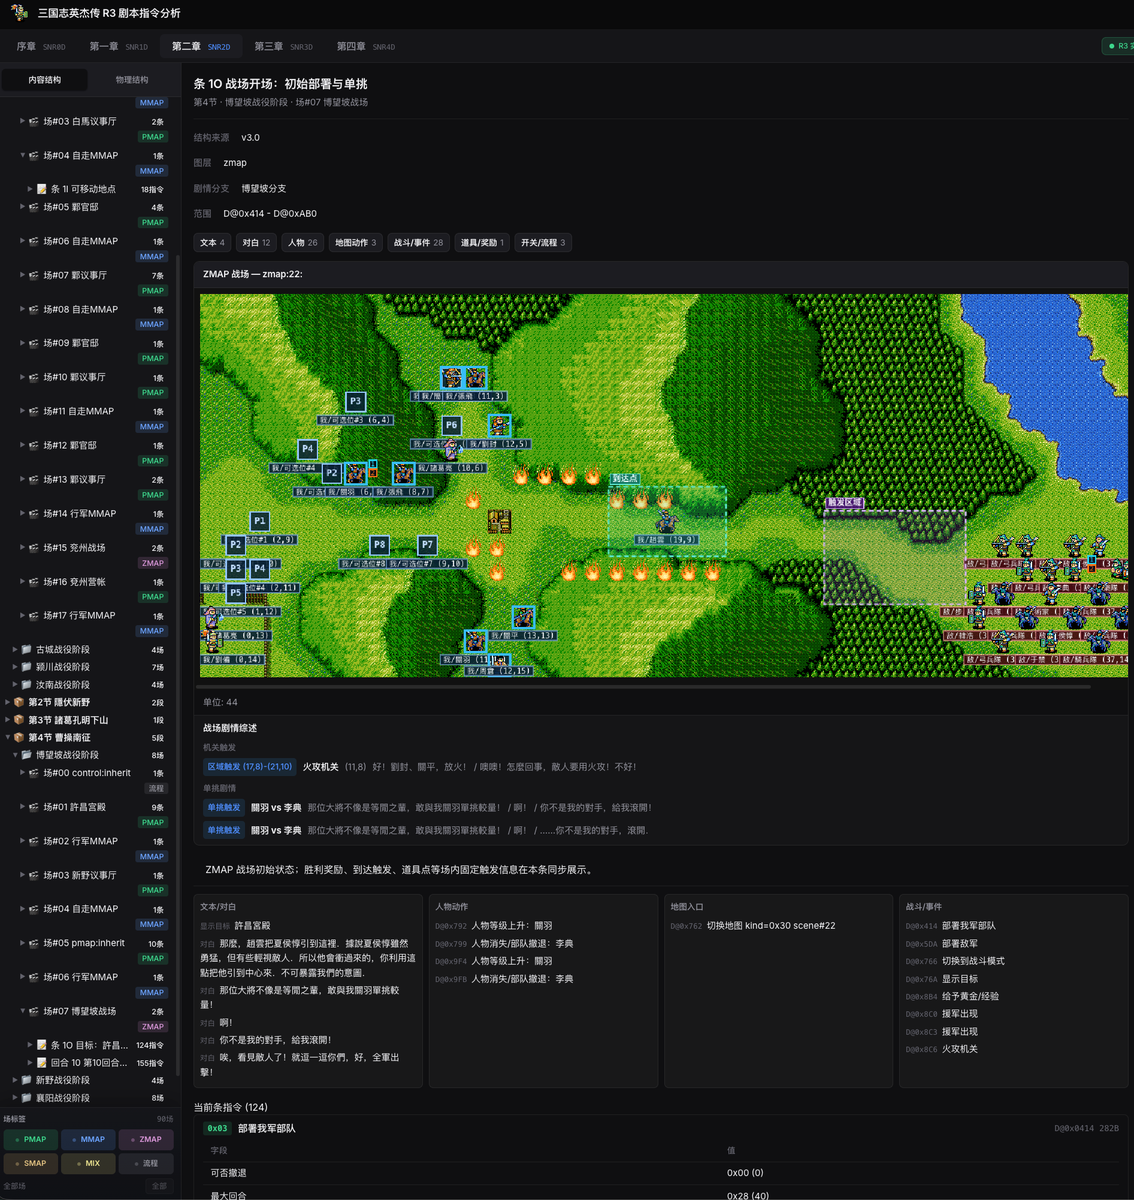Toggle the PMAP scene tag filter

(x=31, y=1139)
